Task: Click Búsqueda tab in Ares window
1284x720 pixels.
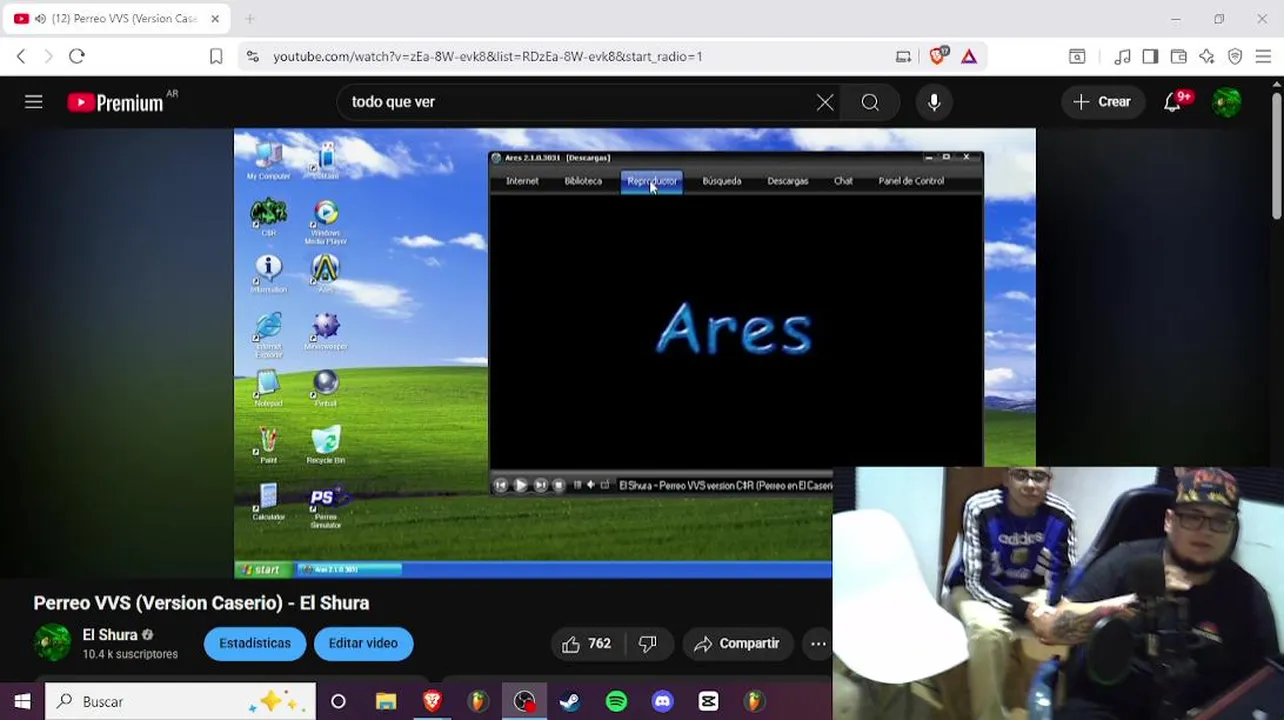Action: [721, 181]
